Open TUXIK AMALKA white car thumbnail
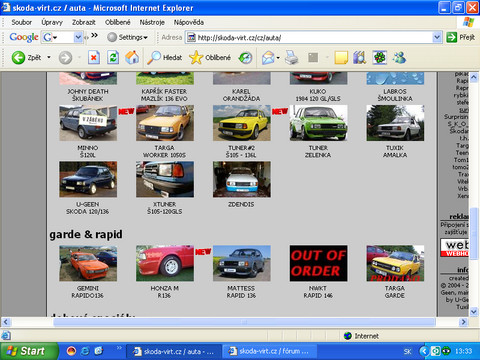 (395, 123)
